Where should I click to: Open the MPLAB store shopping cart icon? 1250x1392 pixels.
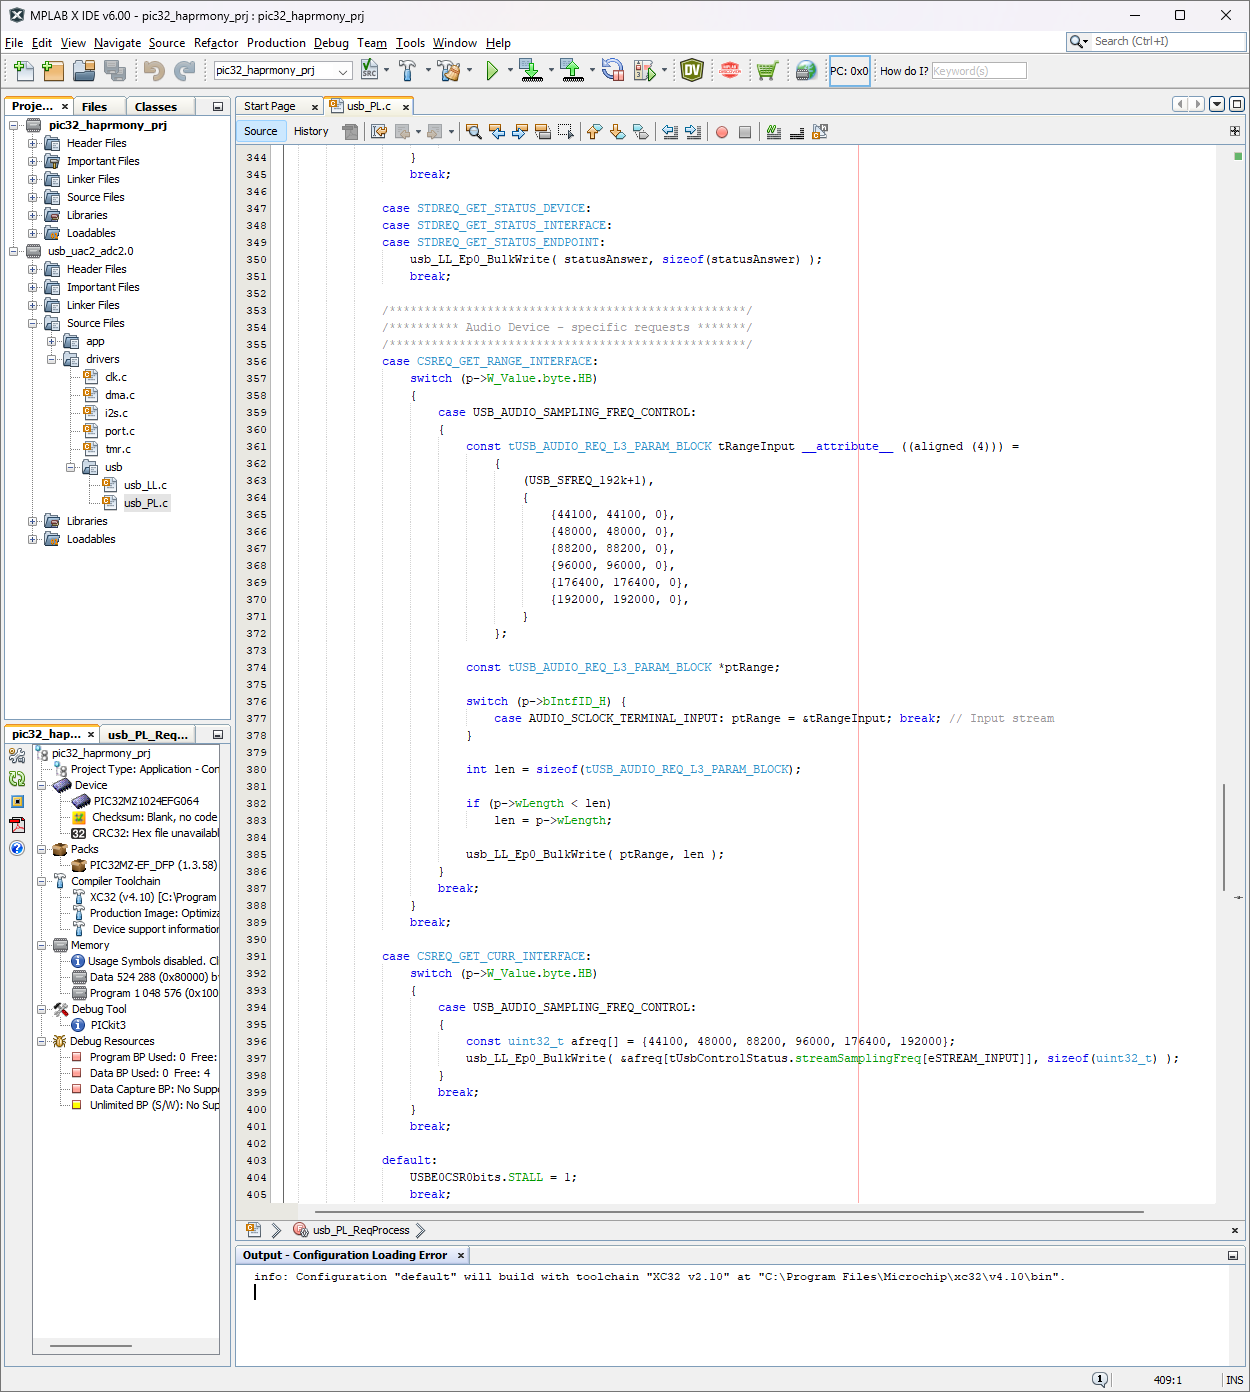point(767,71)
